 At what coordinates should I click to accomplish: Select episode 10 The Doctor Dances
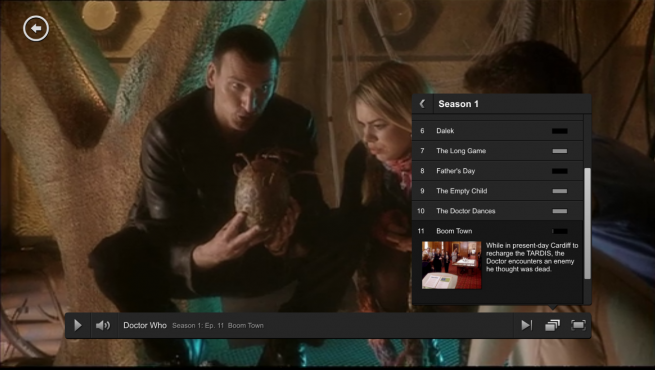click(x=497, y=211)
